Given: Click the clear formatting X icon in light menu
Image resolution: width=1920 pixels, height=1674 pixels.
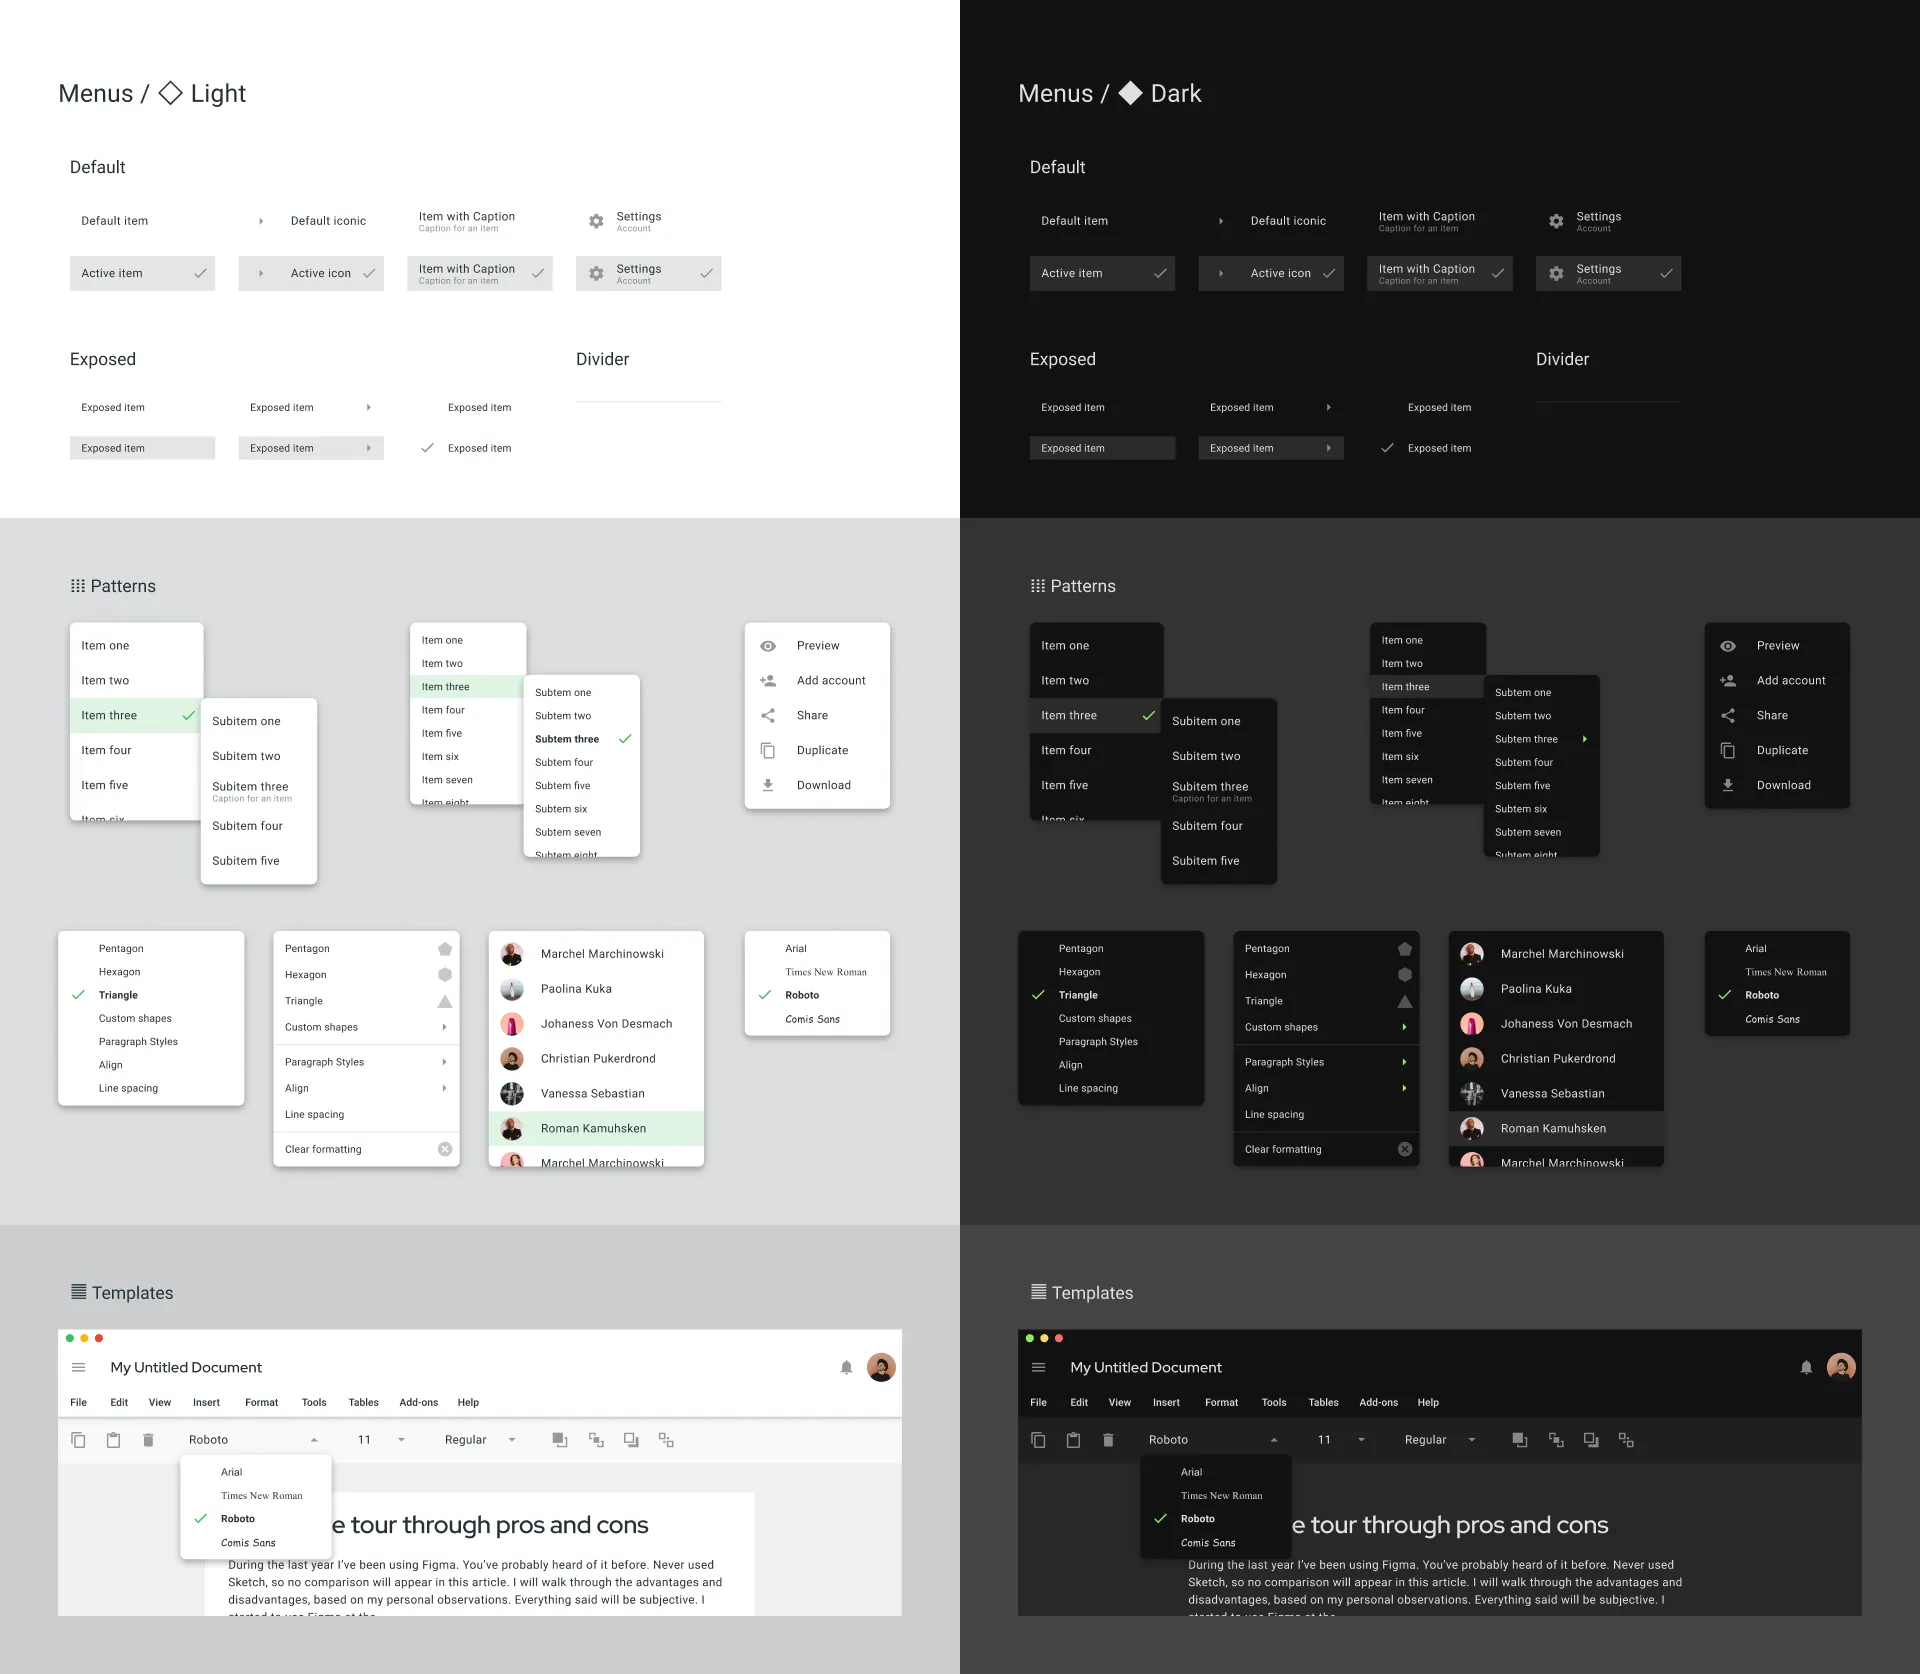Looking at the screenshot, I should tap(445, 1149).
